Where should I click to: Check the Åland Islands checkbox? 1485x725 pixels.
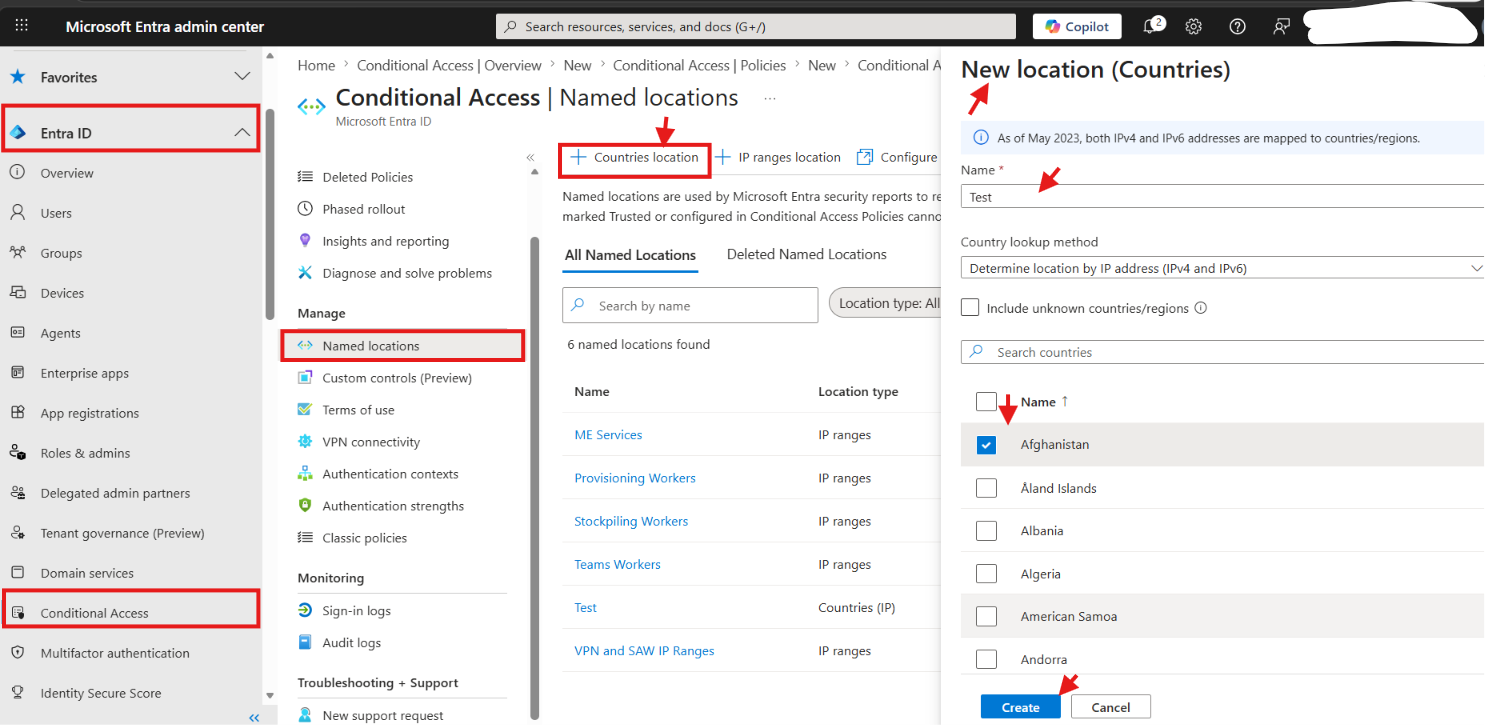[986, 488]
